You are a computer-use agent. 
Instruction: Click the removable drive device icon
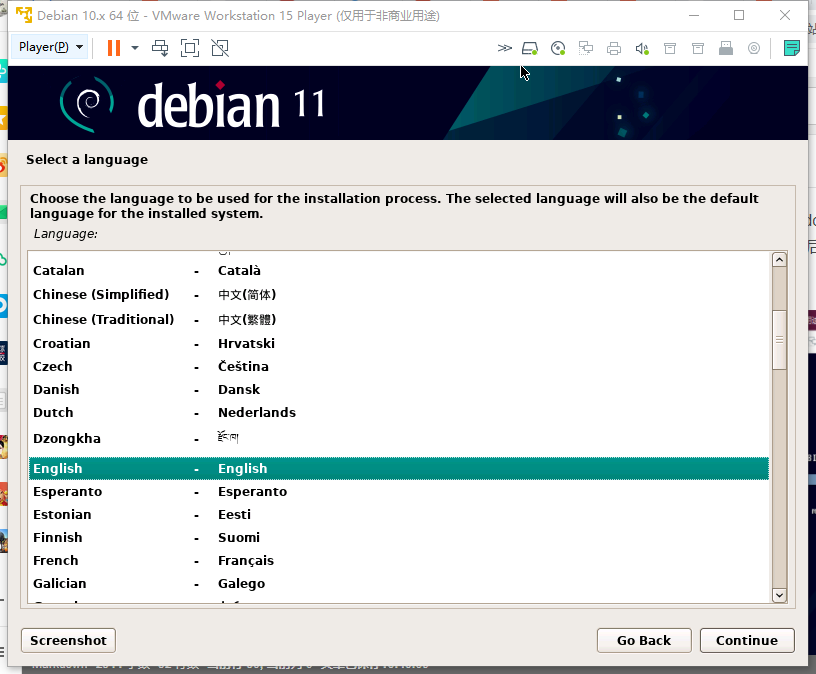[x=726, y=48]
